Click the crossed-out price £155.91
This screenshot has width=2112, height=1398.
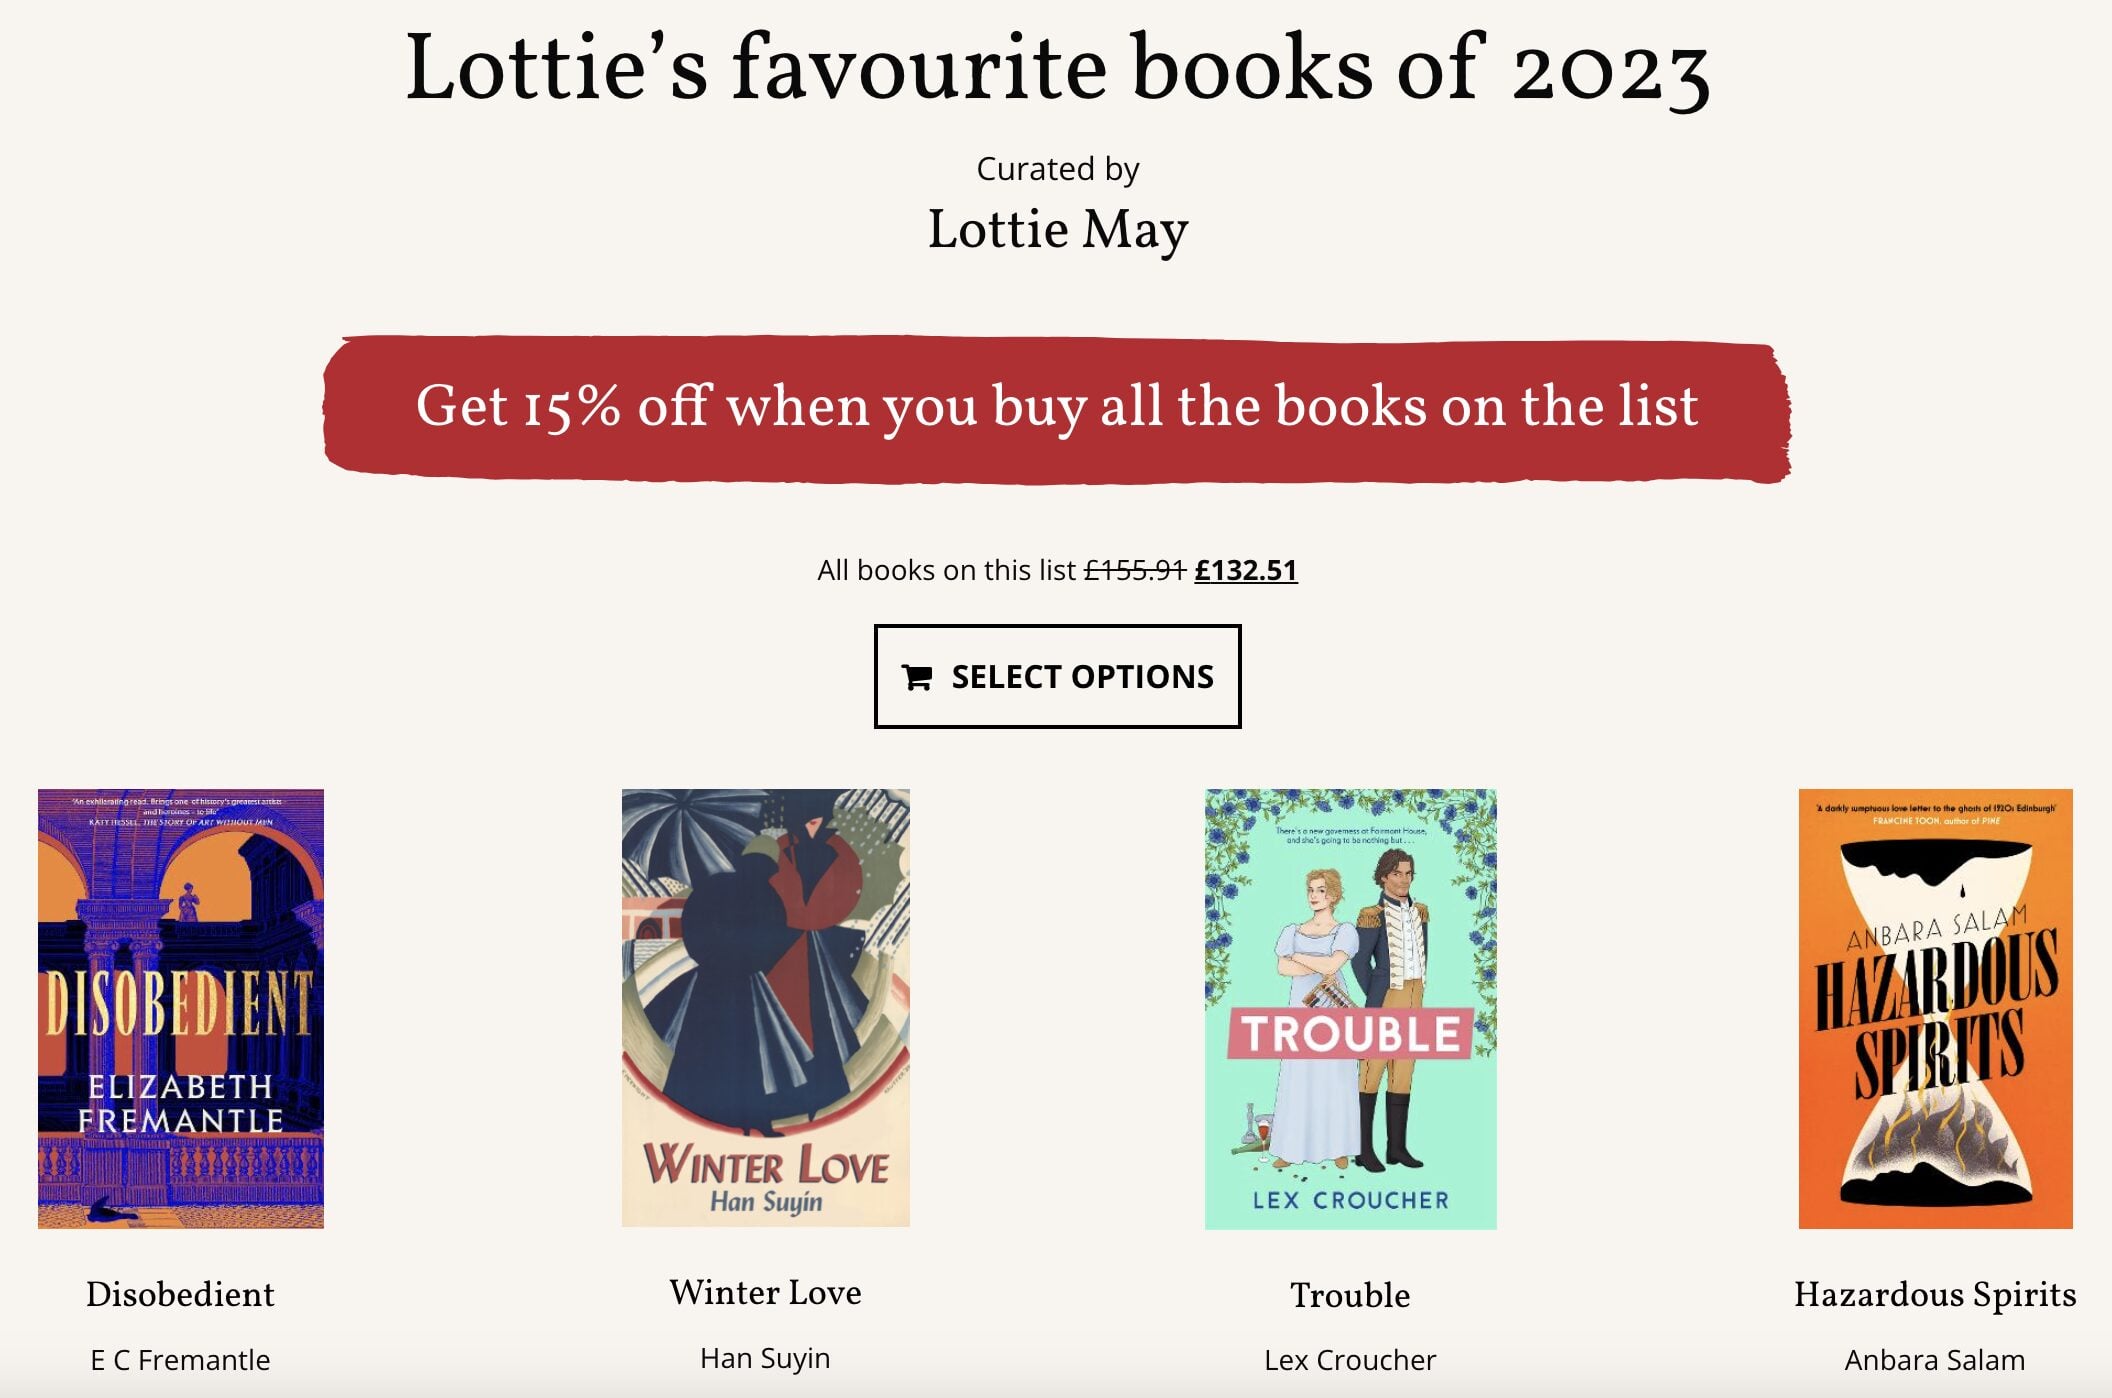[1135, 570]
